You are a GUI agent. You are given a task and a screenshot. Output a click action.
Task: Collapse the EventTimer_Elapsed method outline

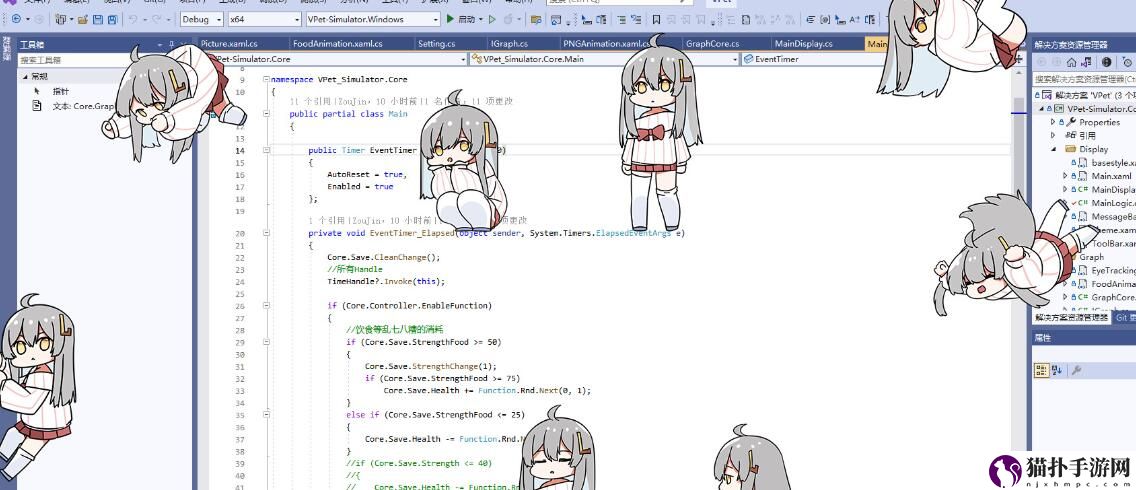click(x=267, y=233)
